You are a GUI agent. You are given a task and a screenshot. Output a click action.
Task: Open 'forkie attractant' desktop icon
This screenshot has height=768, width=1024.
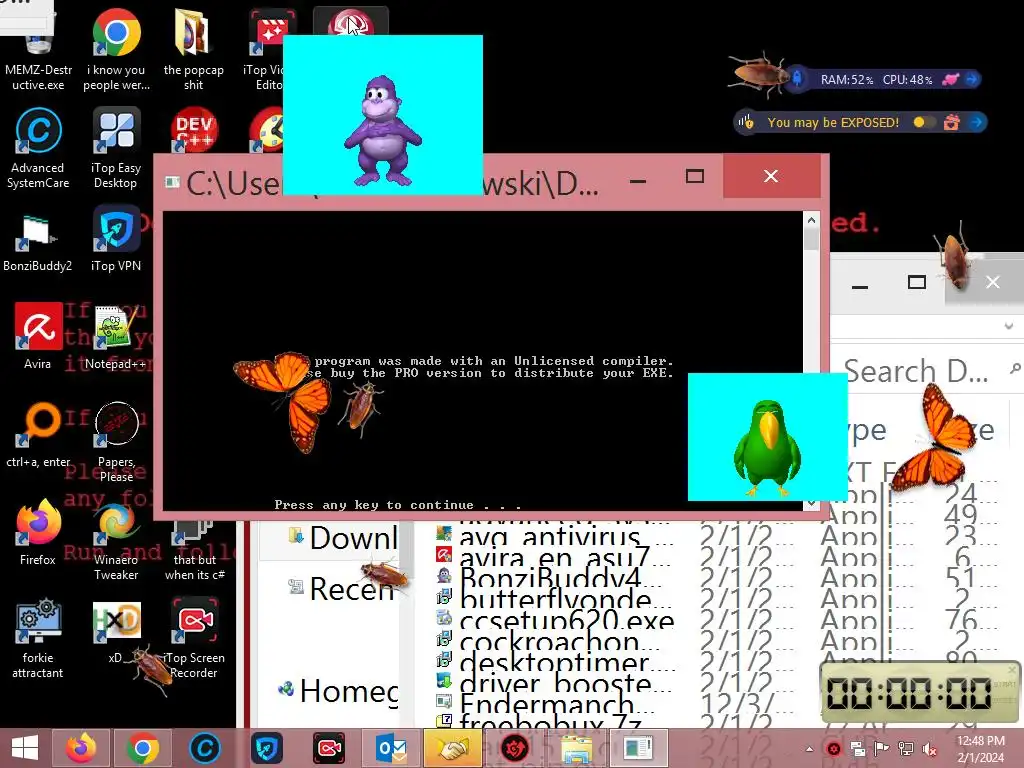click(x=38, y=638)
